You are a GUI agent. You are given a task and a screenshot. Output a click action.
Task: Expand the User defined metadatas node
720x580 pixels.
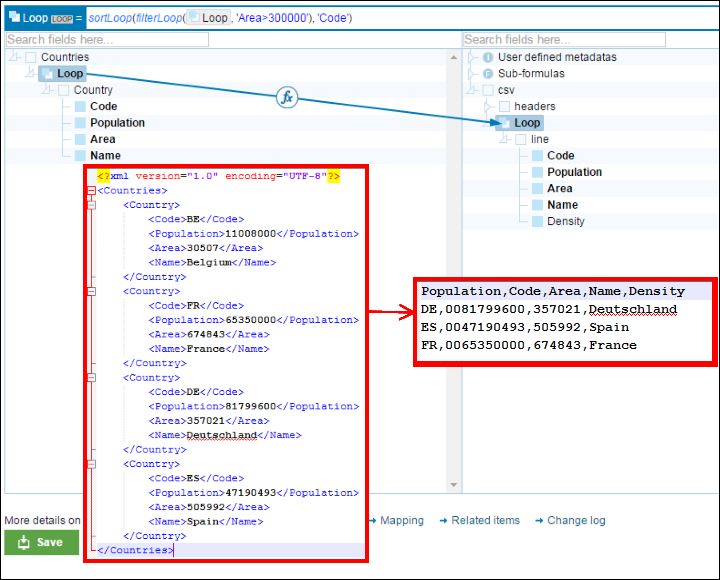(x=472, y=57)
